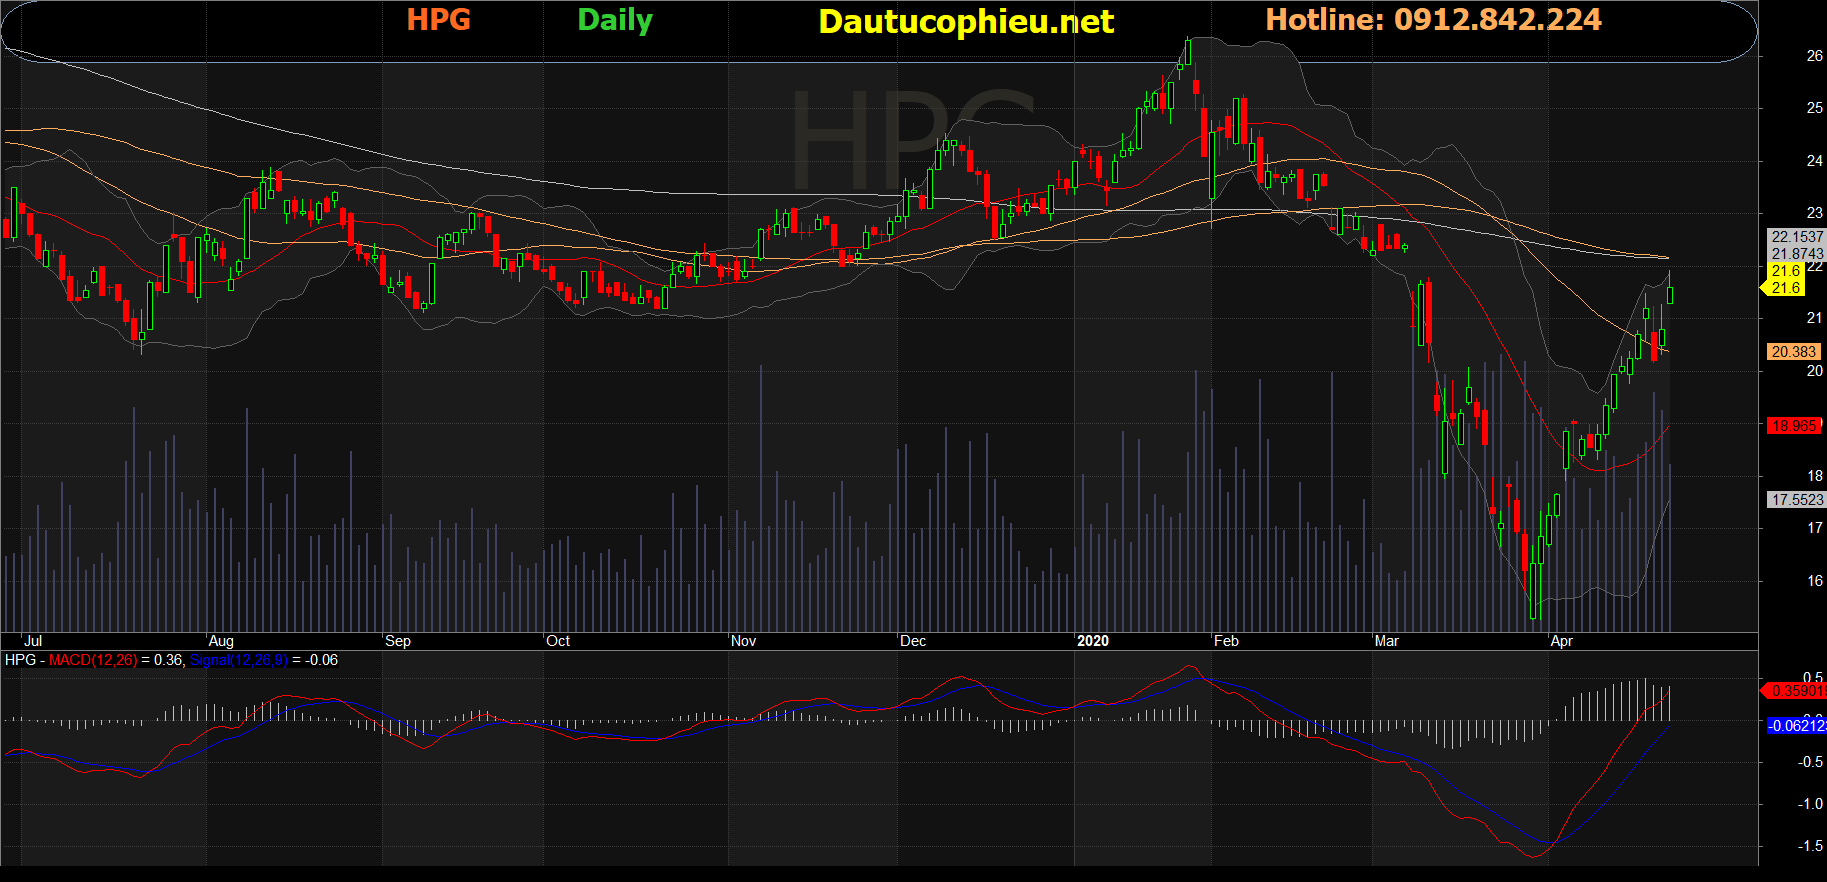The height and width of the screenshot is (882, 1827).
Task: Click the HPG ticker title
Action: [x=438, y=19]
